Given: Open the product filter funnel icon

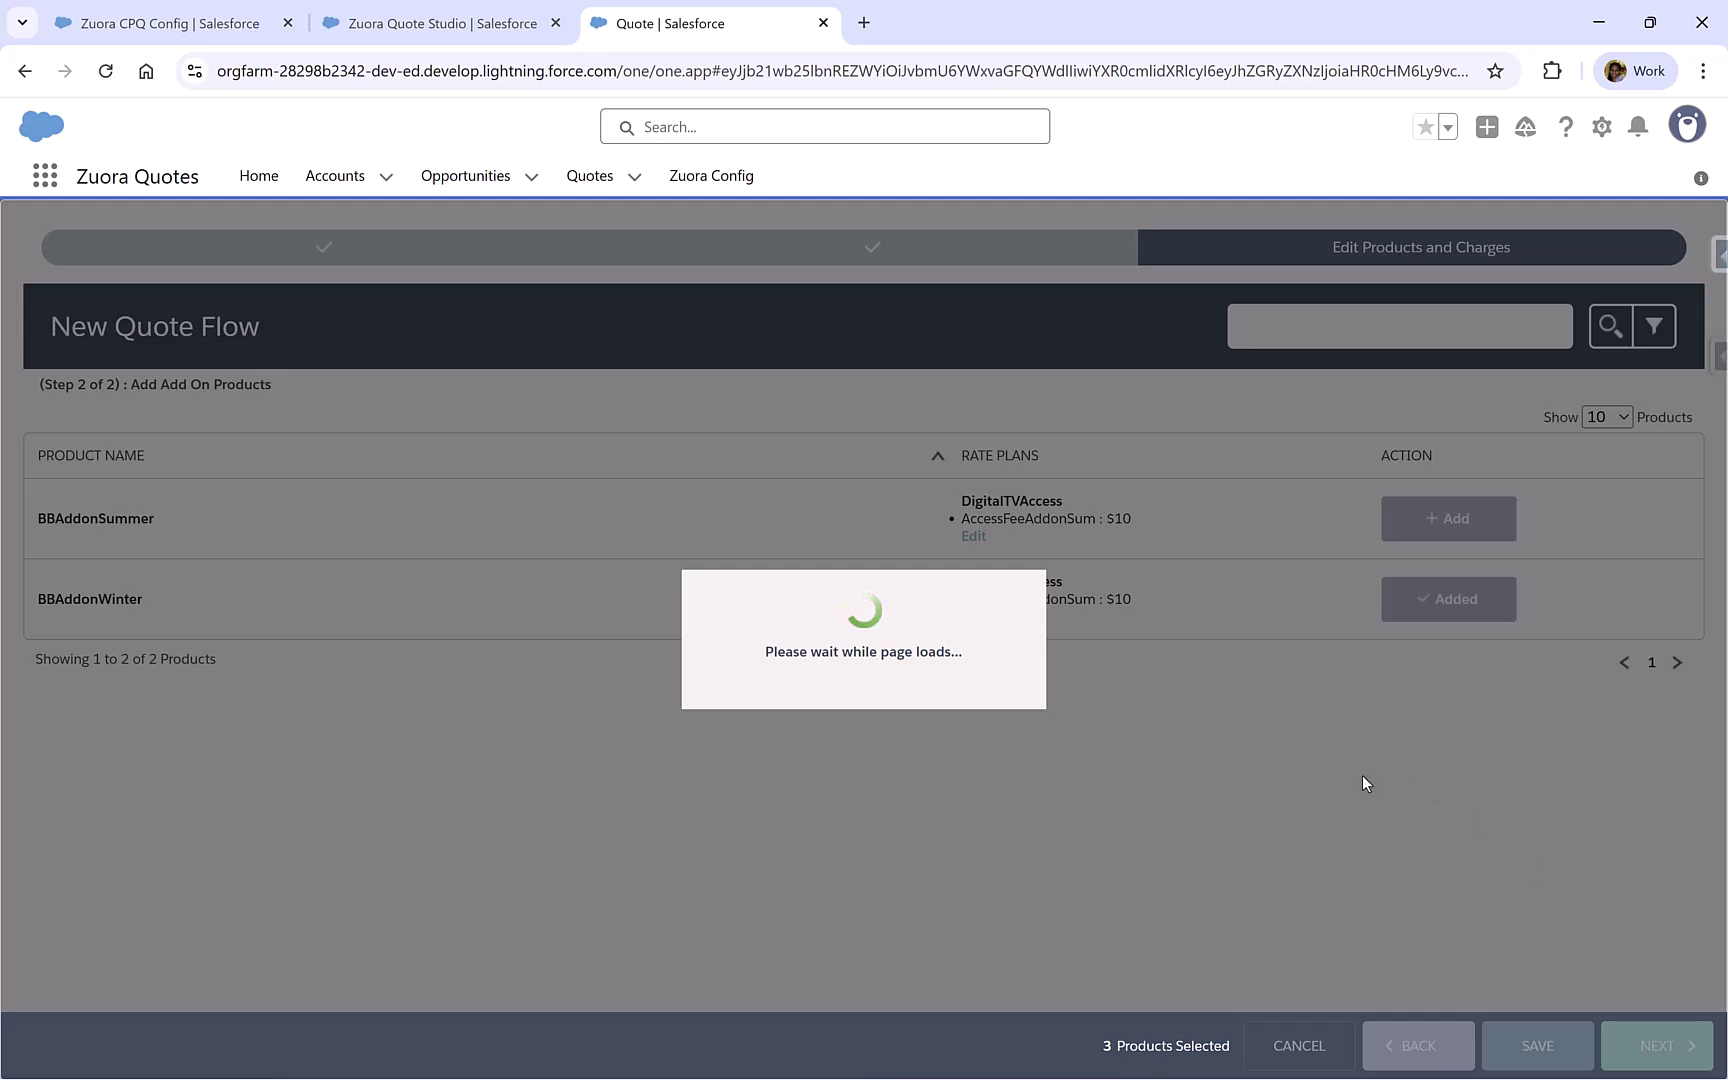Looking at the screenshot, I should click(1656, 326).
